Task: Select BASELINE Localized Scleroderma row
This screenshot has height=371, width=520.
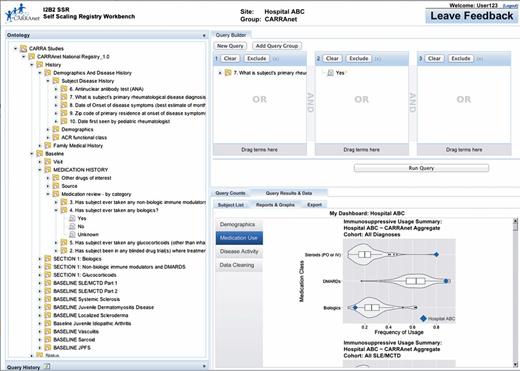Action: tap(91, 315)
